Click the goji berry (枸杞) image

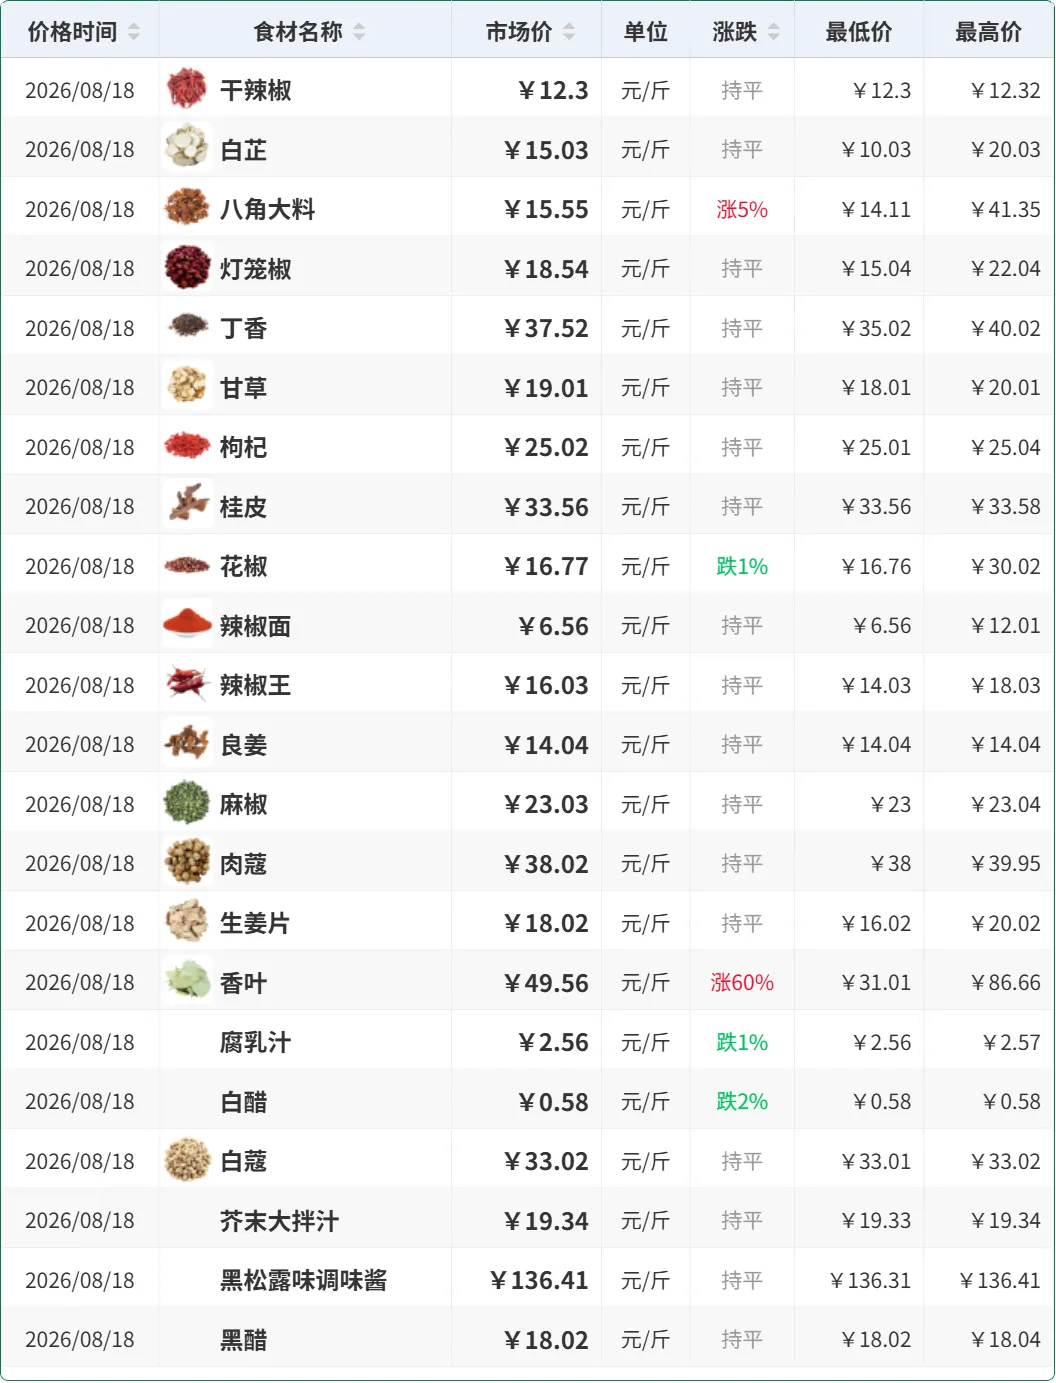pos(187,446)
